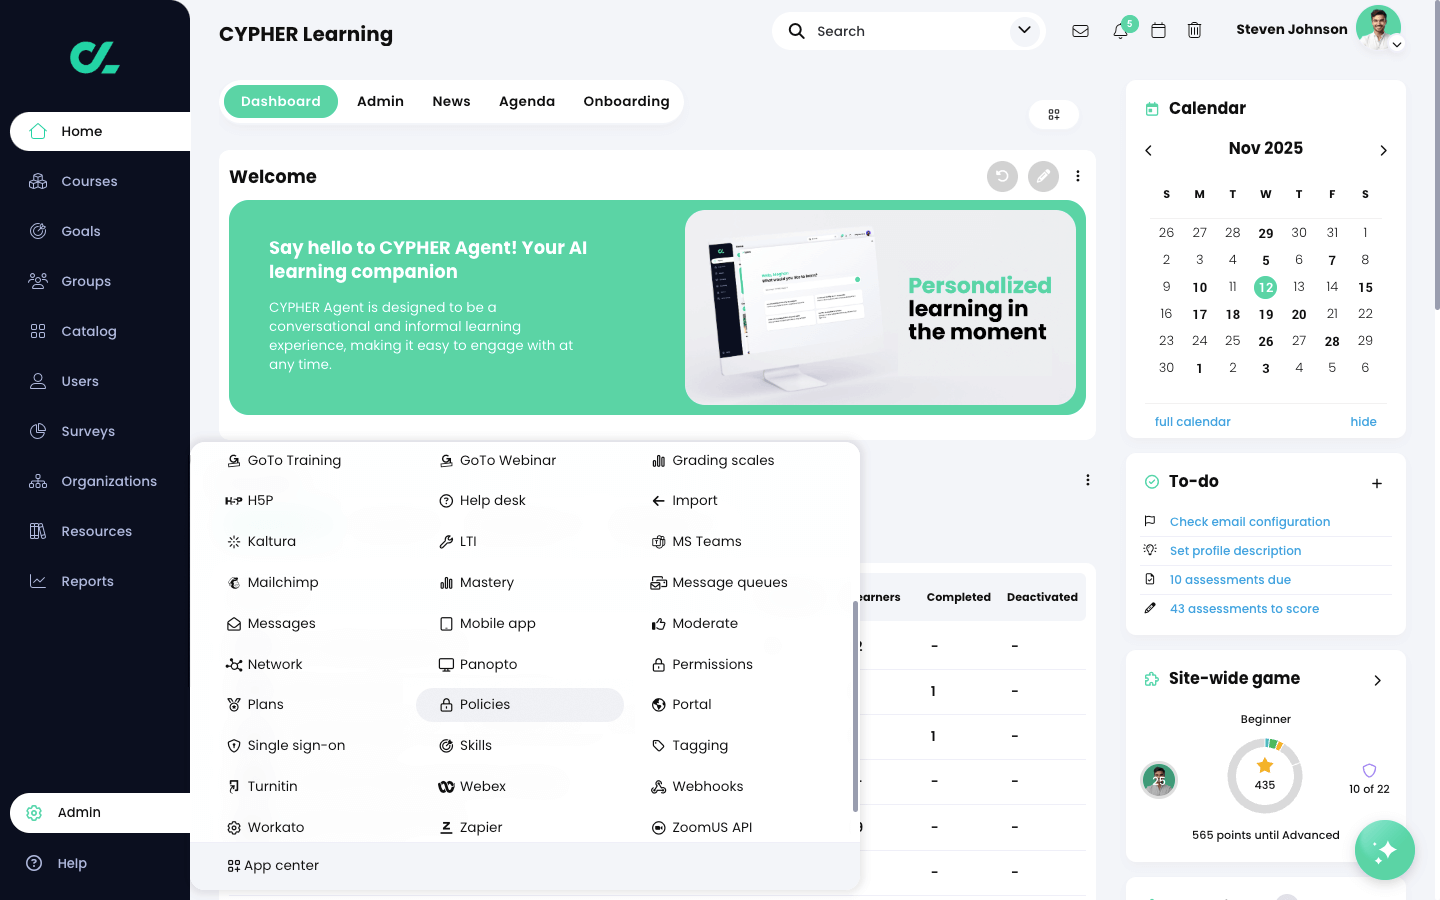Open the calendar icon in top bar
1440x900 pixels.
[x=1158, y=31]
